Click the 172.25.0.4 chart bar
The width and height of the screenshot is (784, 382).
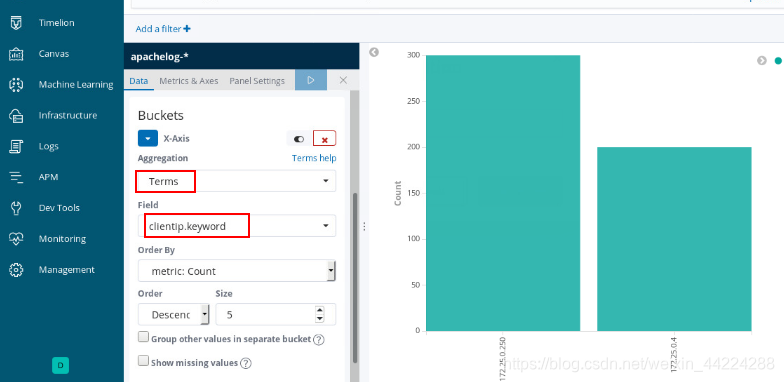pos(674,239)
